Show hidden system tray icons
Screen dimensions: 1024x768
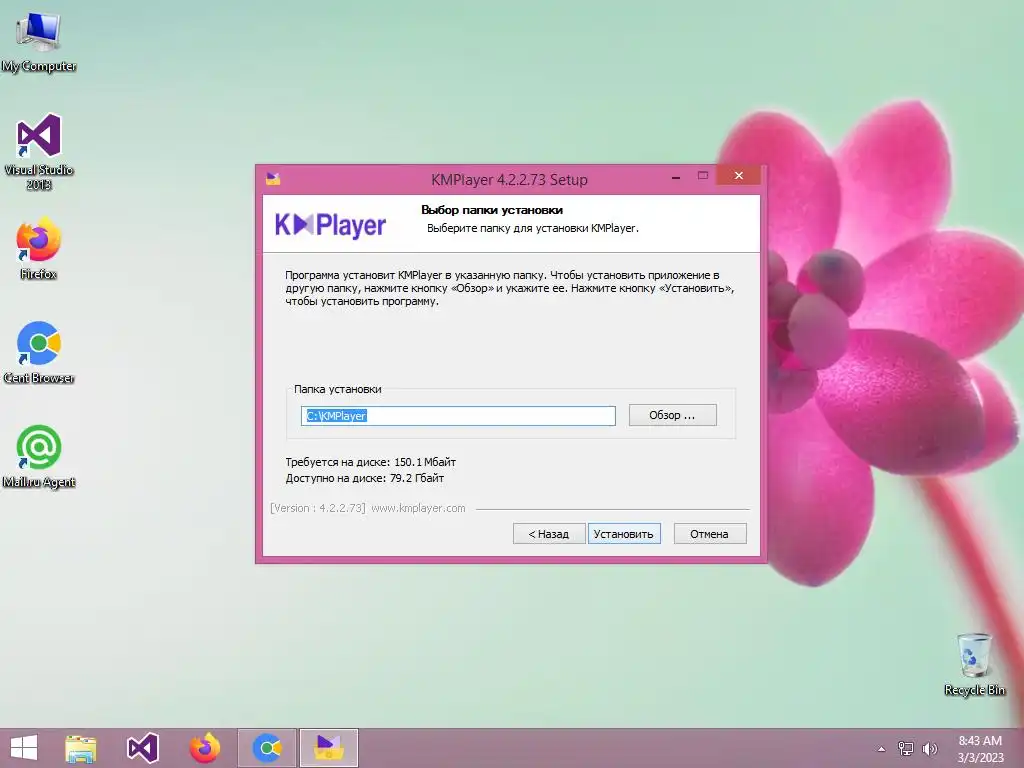pos(881,749)
